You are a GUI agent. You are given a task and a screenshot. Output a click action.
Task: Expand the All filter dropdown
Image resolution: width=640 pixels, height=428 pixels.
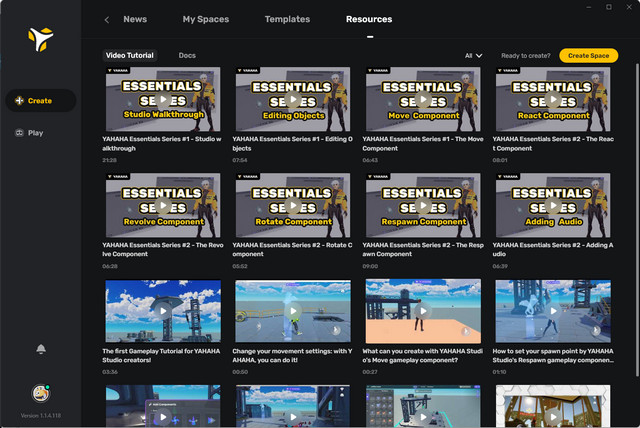pyautogui.click(x=473, y=55)
